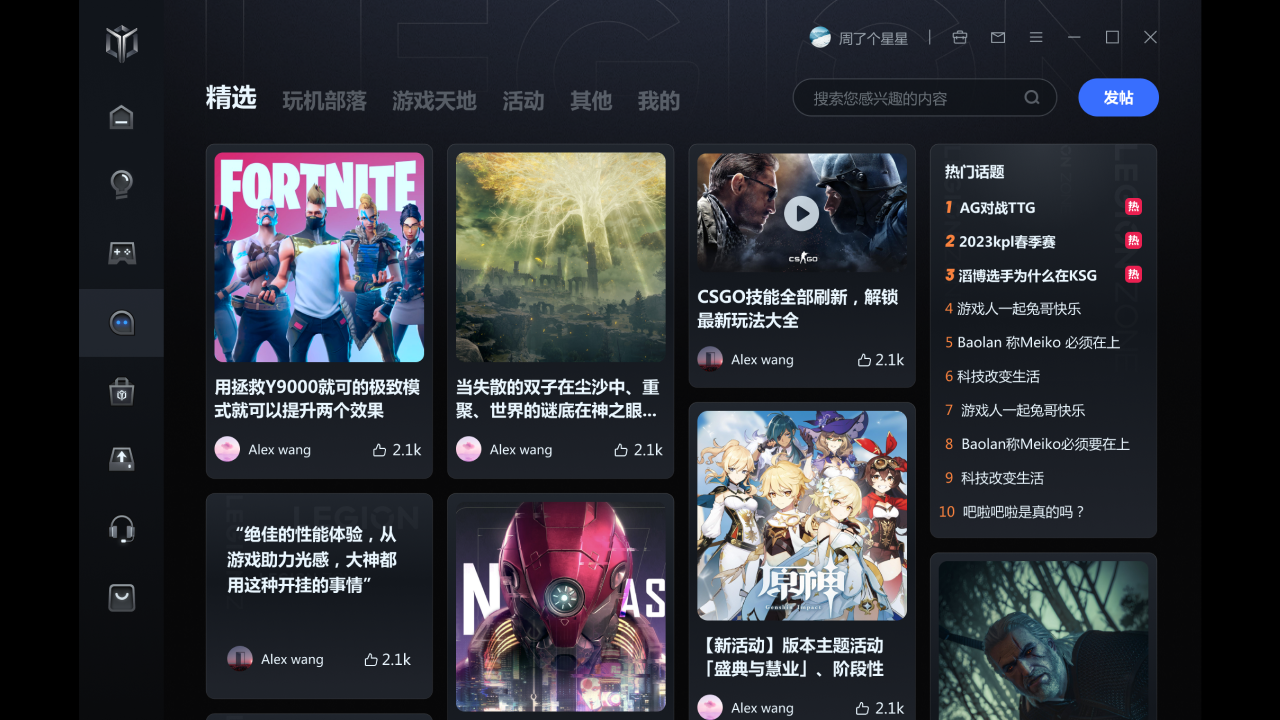The height and width of the screenshot is (720, 1280).
Task: Open the Home section in the sidebar
Action: 121,117
